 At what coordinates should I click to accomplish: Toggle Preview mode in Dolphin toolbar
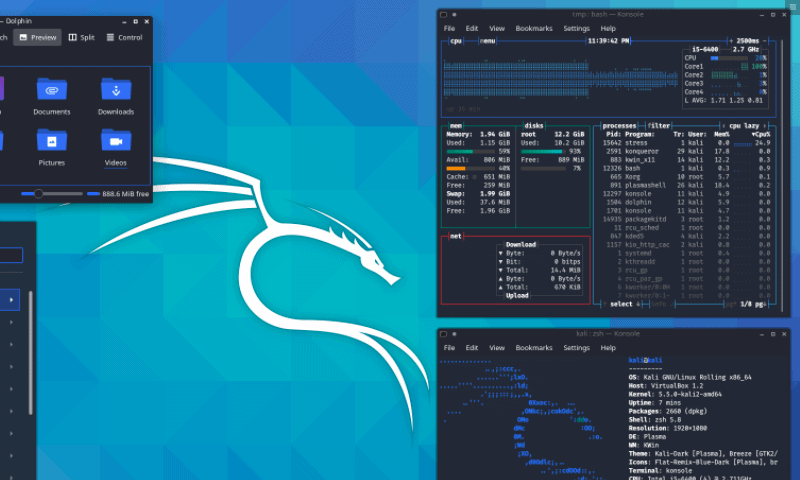coord(37,37)
